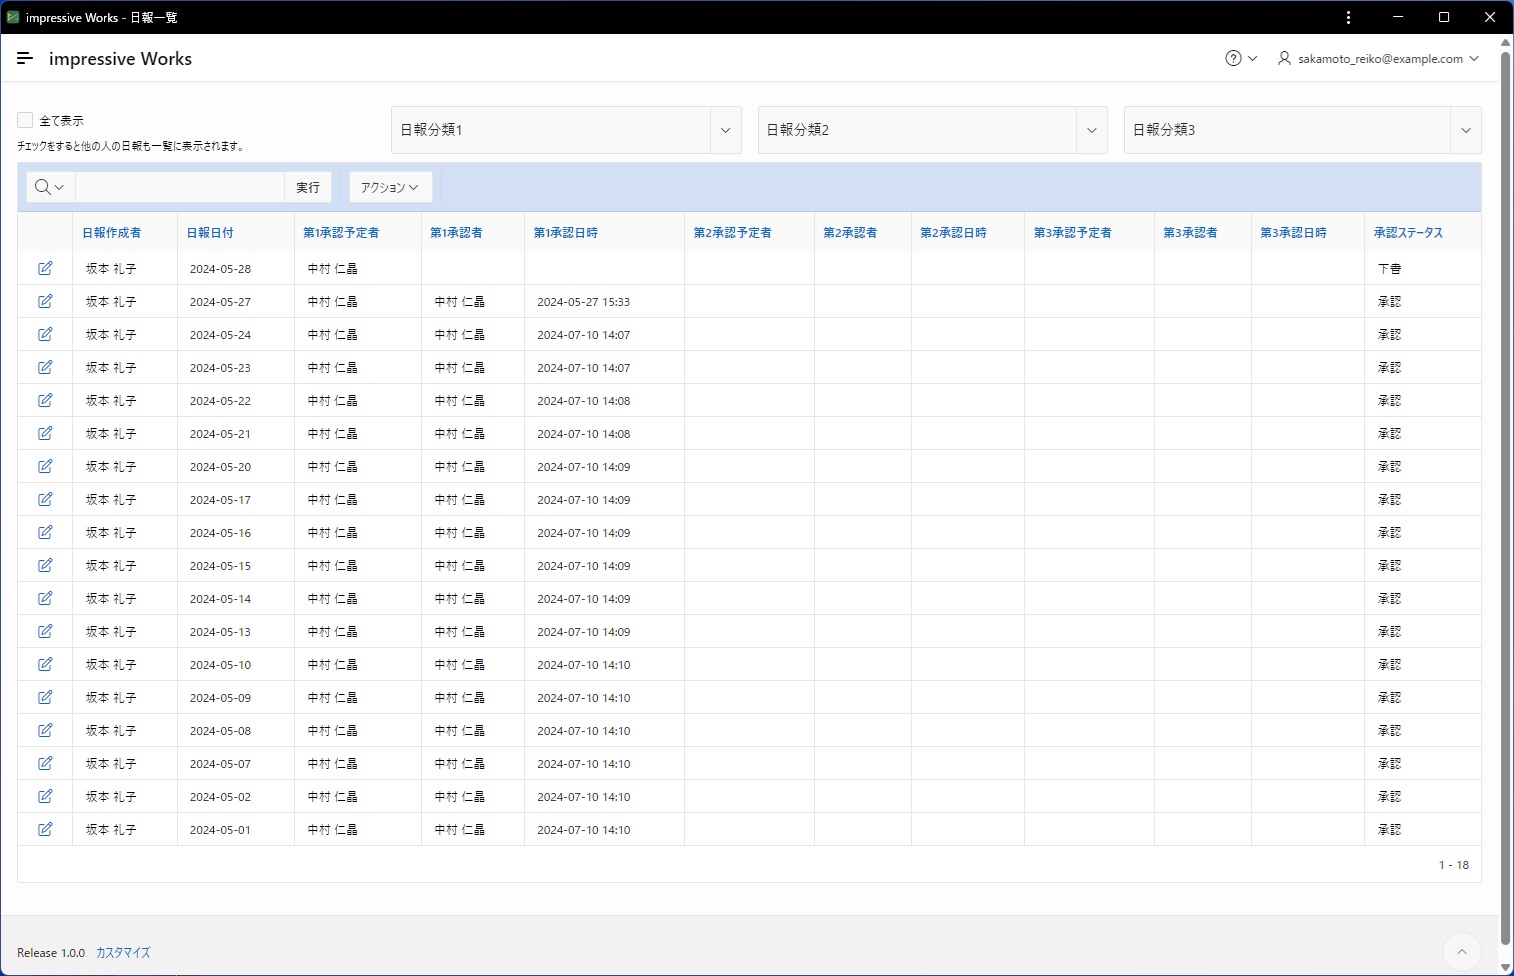Screen dimensions: 1514x976
Task: Edit the 2024-05-07 report row
Action: tap(45, 763)
